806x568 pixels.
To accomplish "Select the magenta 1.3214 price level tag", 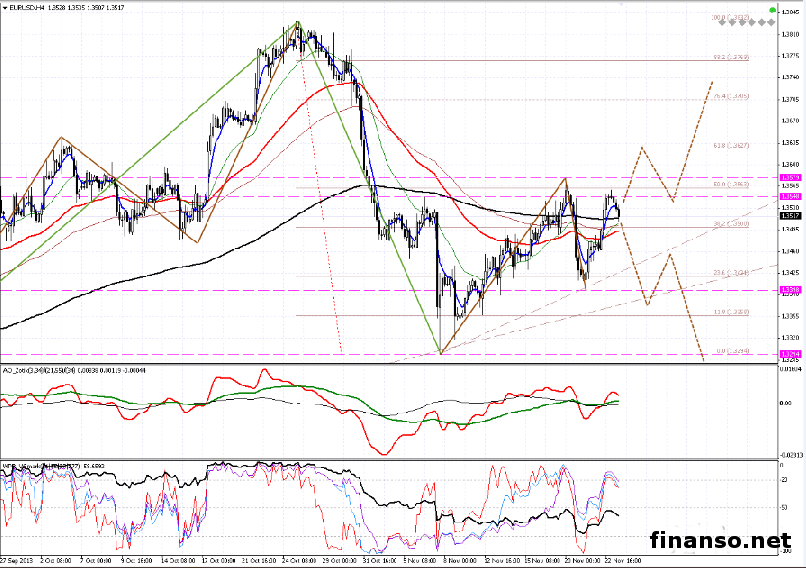I will pyautogui.click(x=789, y=354).
